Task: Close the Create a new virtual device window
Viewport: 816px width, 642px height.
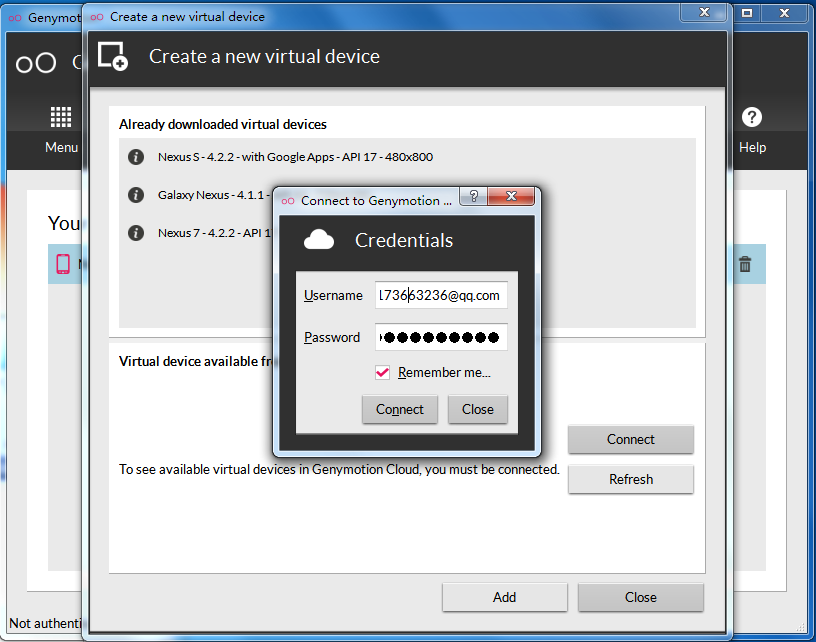Action: pyautogui.click(x=704, y=12)
